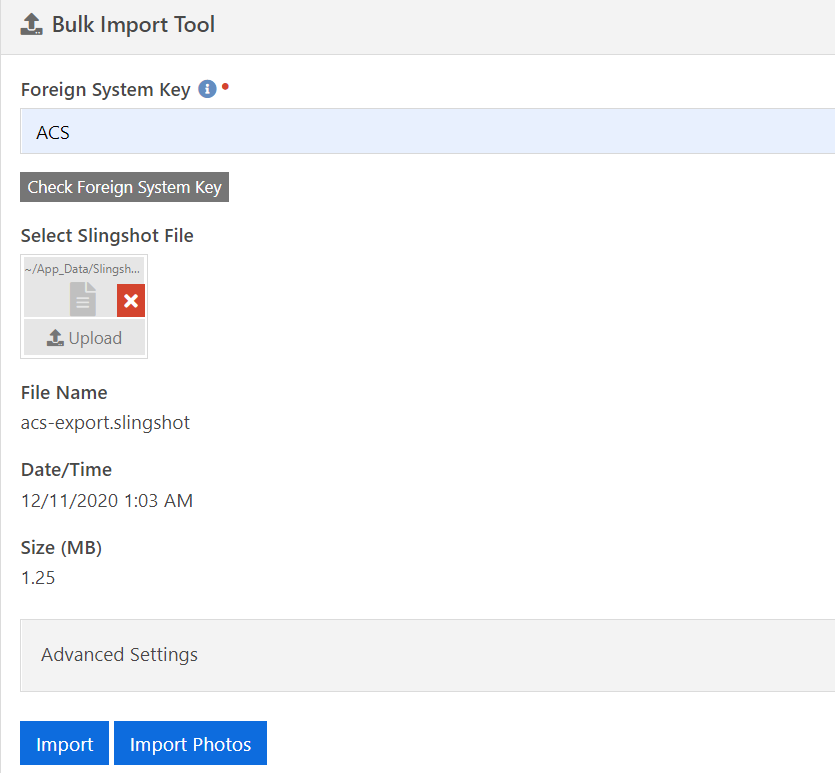Click Upload to choose a Slingshot file

pyautogui.click(x=84, y=338)
